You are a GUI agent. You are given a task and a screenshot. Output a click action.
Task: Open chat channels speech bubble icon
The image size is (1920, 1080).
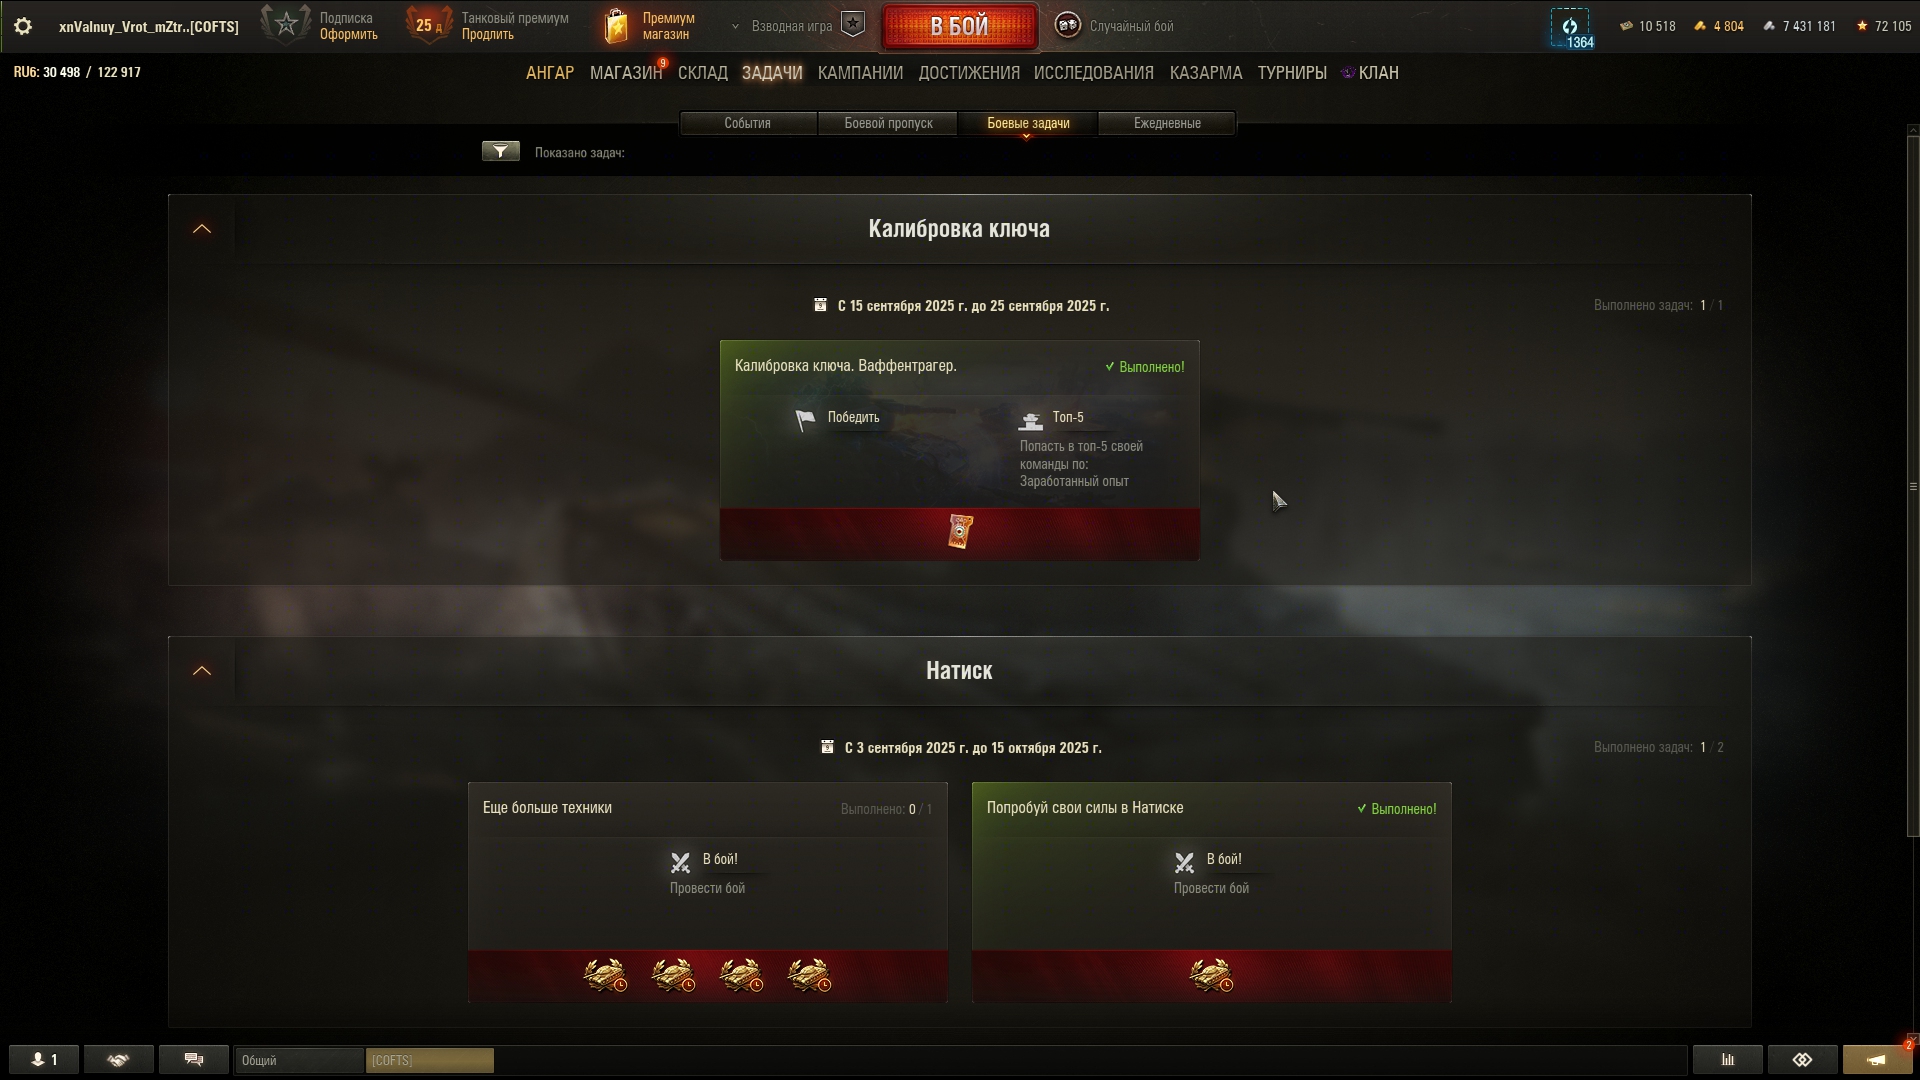[x=194, y=1060]
